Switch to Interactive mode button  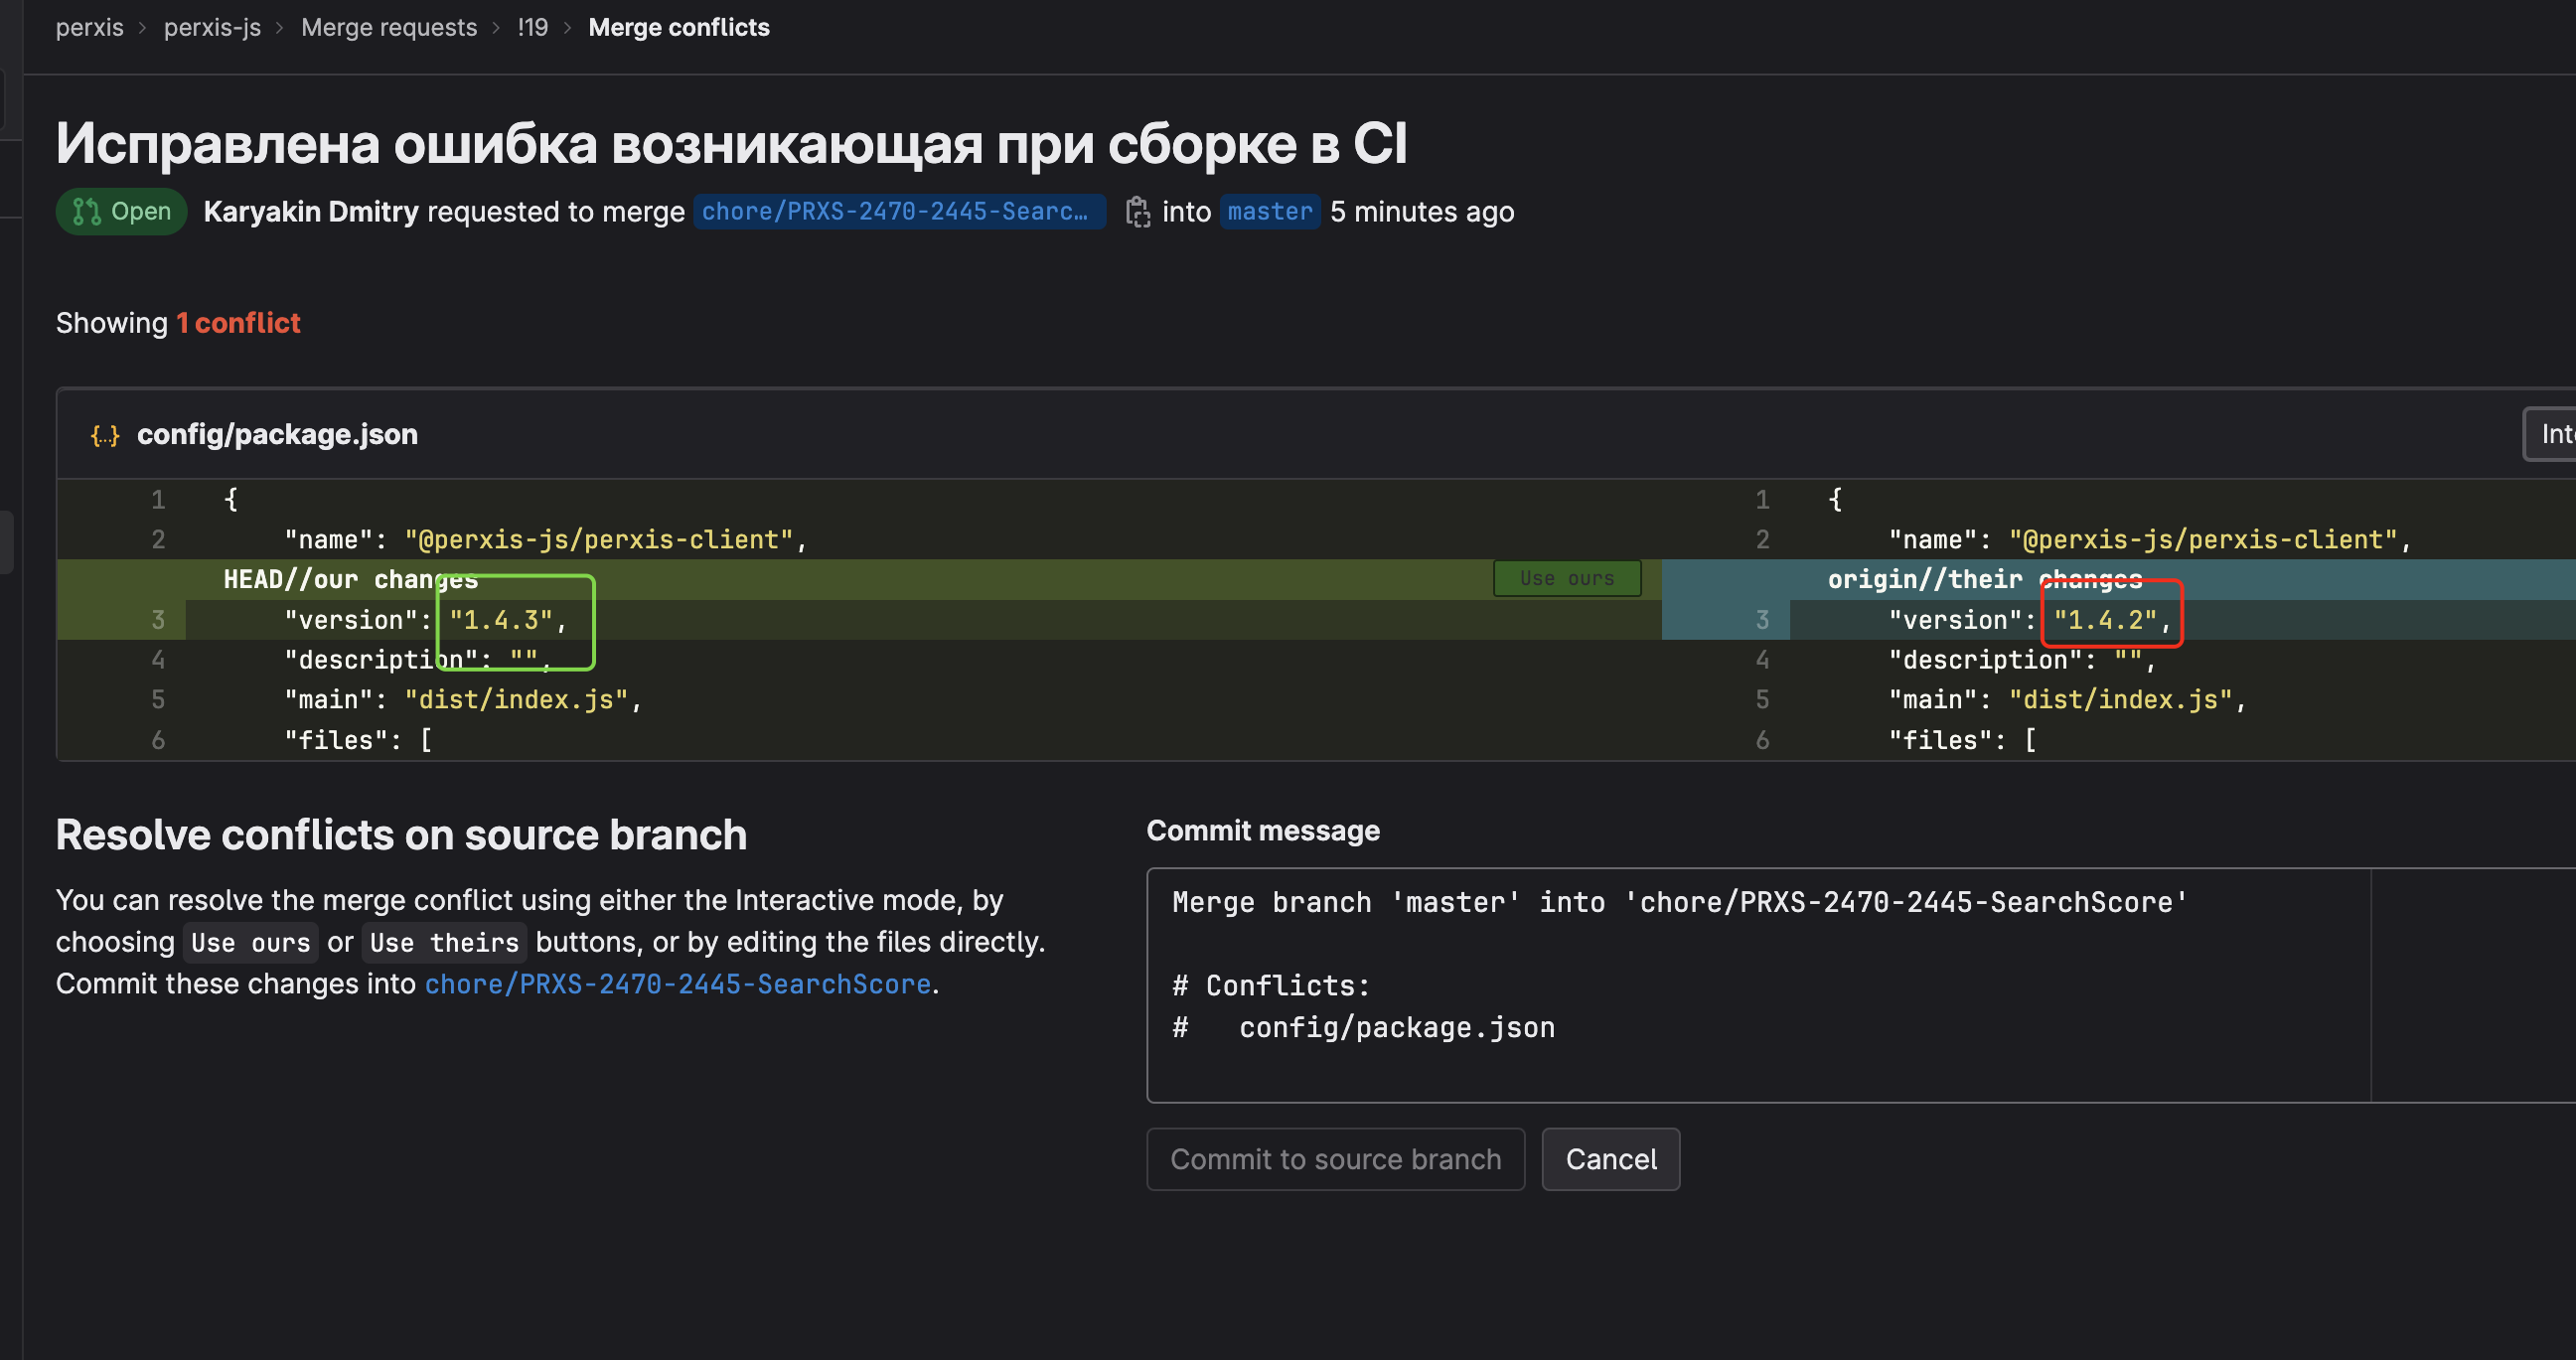click(2549, 434)
